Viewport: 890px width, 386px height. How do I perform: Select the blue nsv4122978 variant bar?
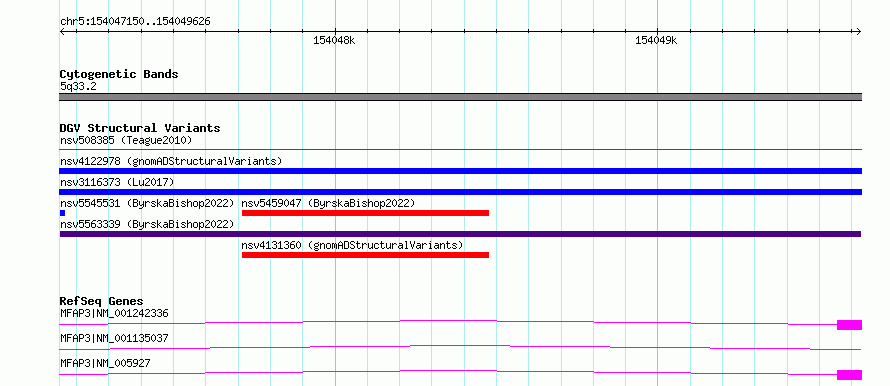[x=460, y=171]
